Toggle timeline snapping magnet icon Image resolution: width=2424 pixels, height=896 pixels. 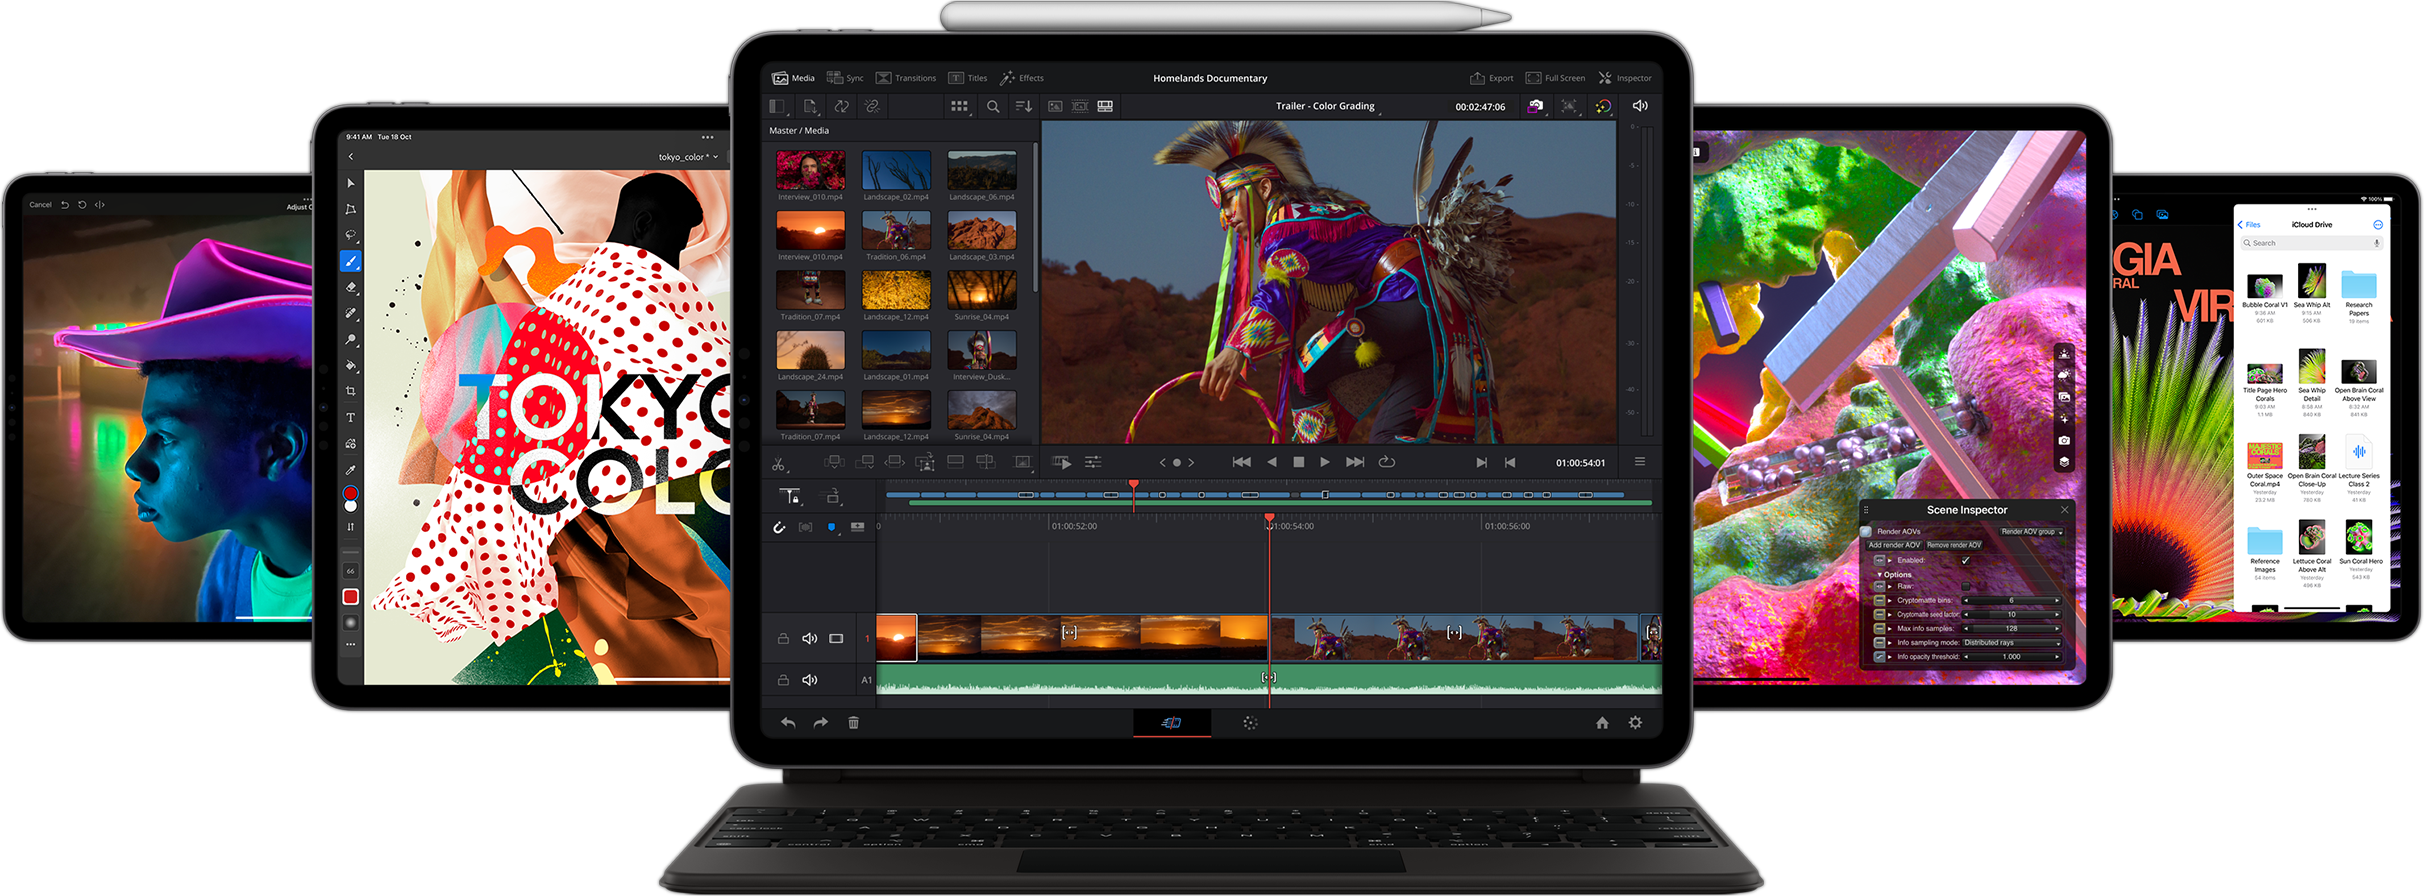coord(779,527)
